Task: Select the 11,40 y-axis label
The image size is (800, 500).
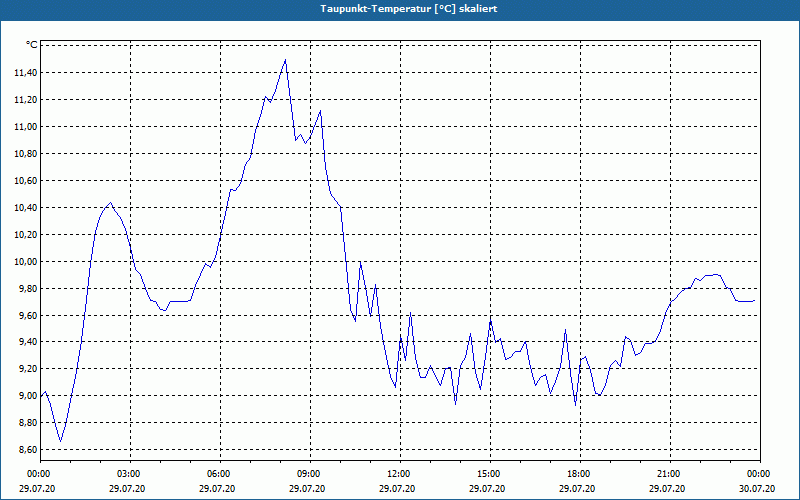Action: tap(26, 73)
